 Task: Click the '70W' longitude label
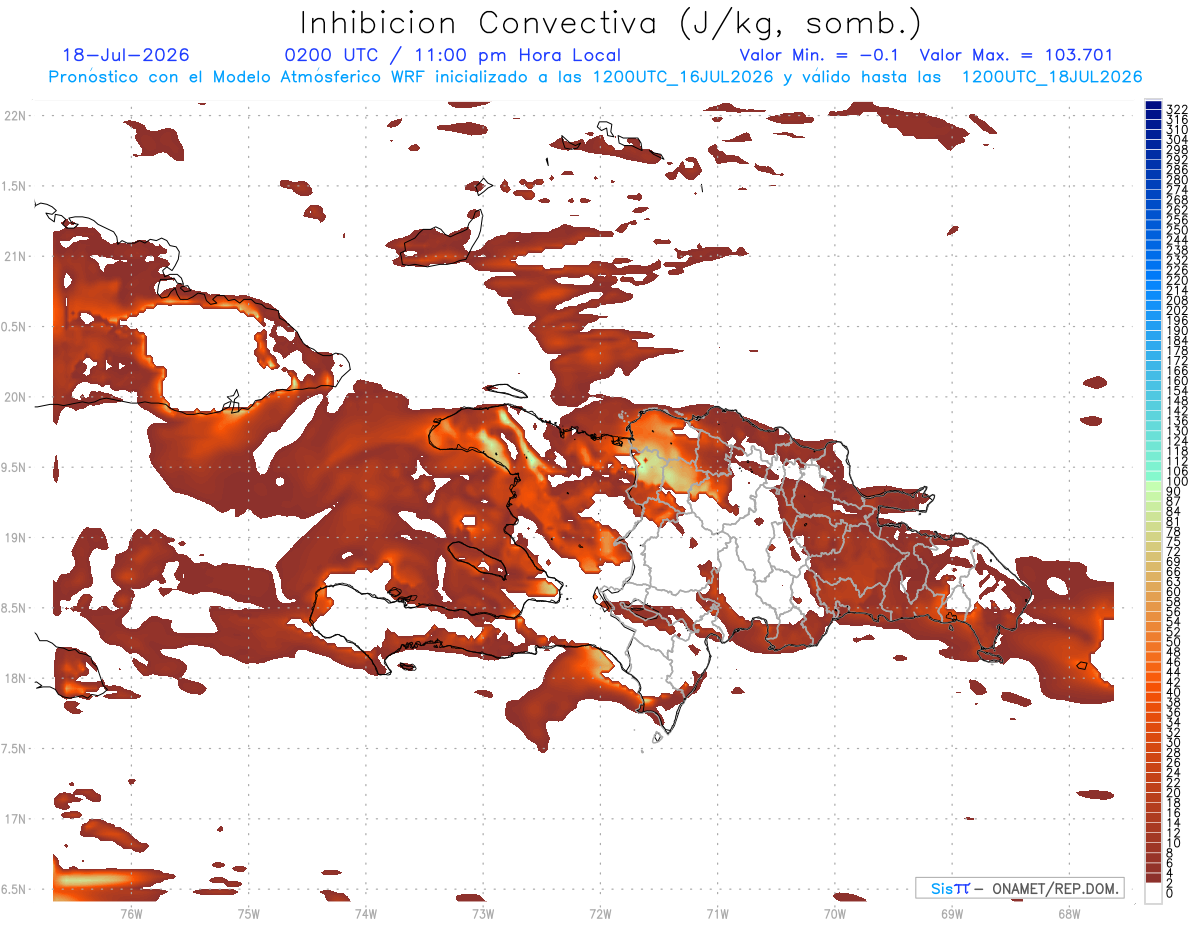tap(834, 913)
